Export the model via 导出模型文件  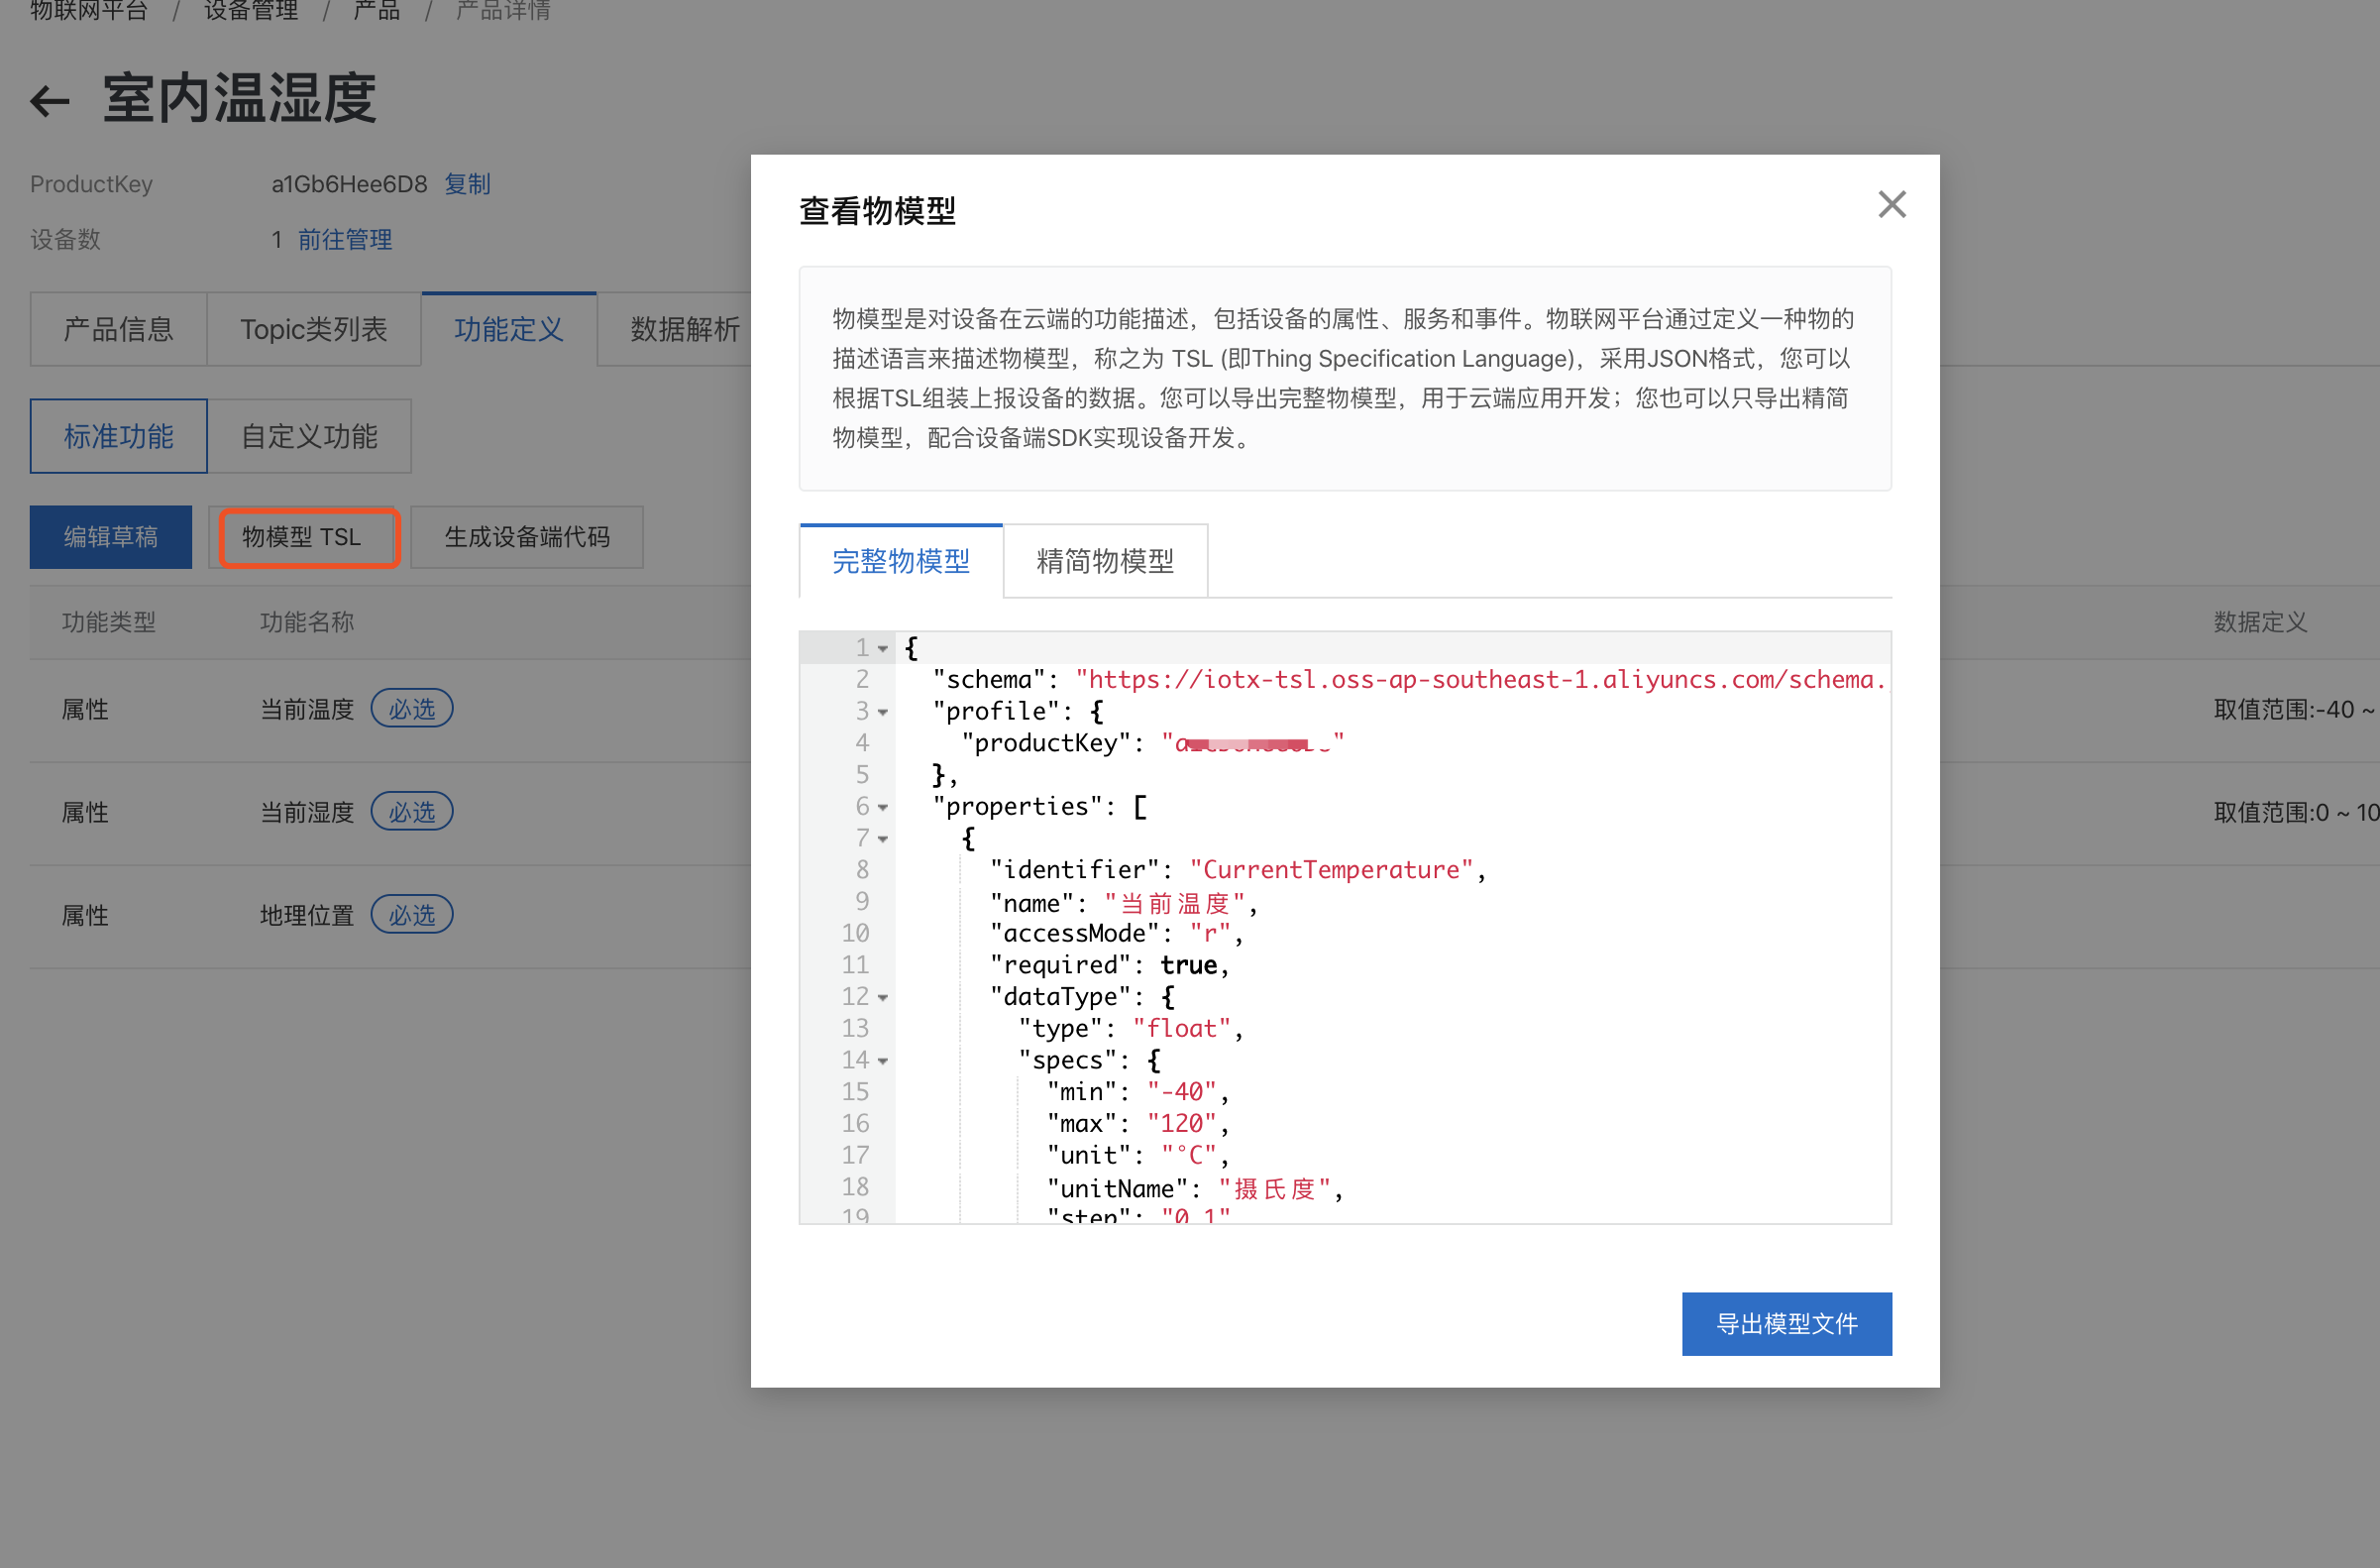[1786, 1323]
